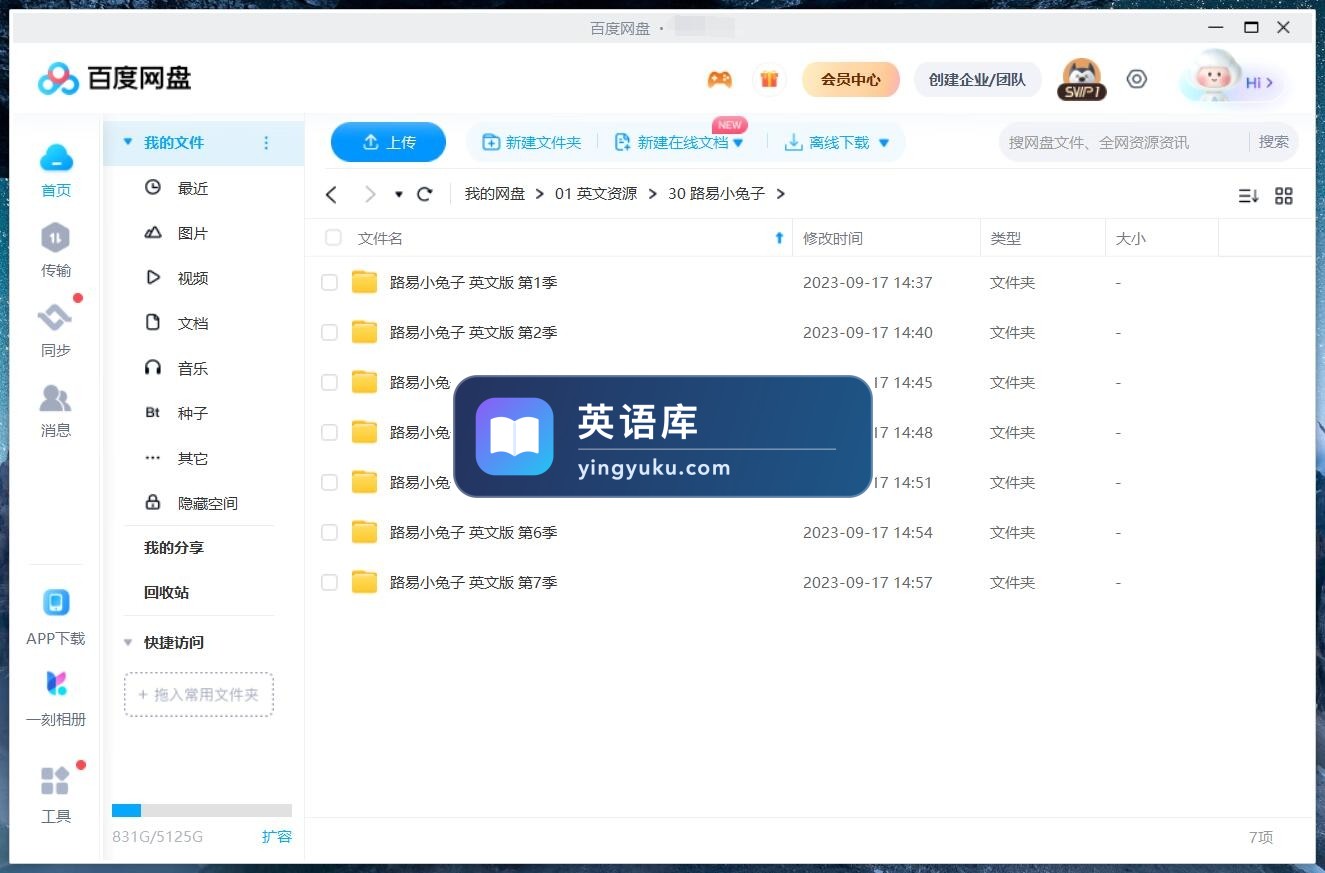Navigate to 我的网盘 breadcrumb
1325x873 pixels.
click(x=495, y=194)
